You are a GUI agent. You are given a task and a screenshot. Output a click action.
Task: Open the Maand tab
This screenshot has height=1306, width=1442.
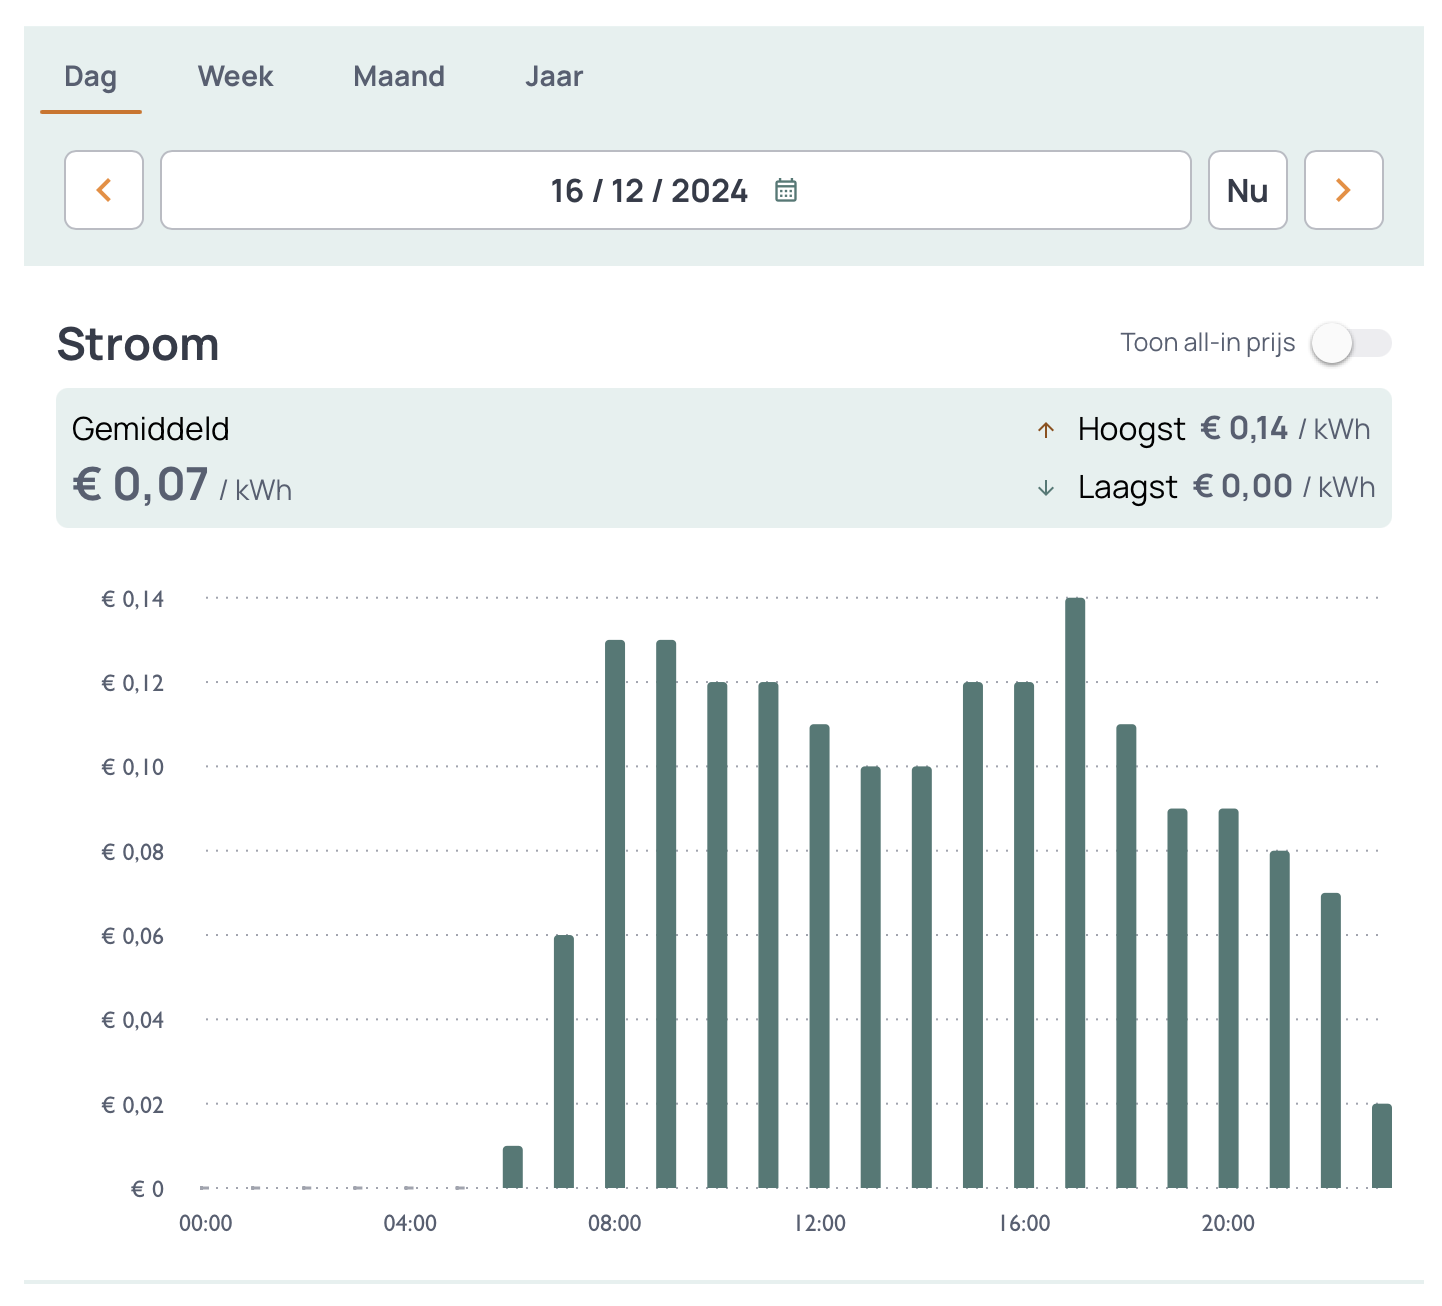(399, 77)
